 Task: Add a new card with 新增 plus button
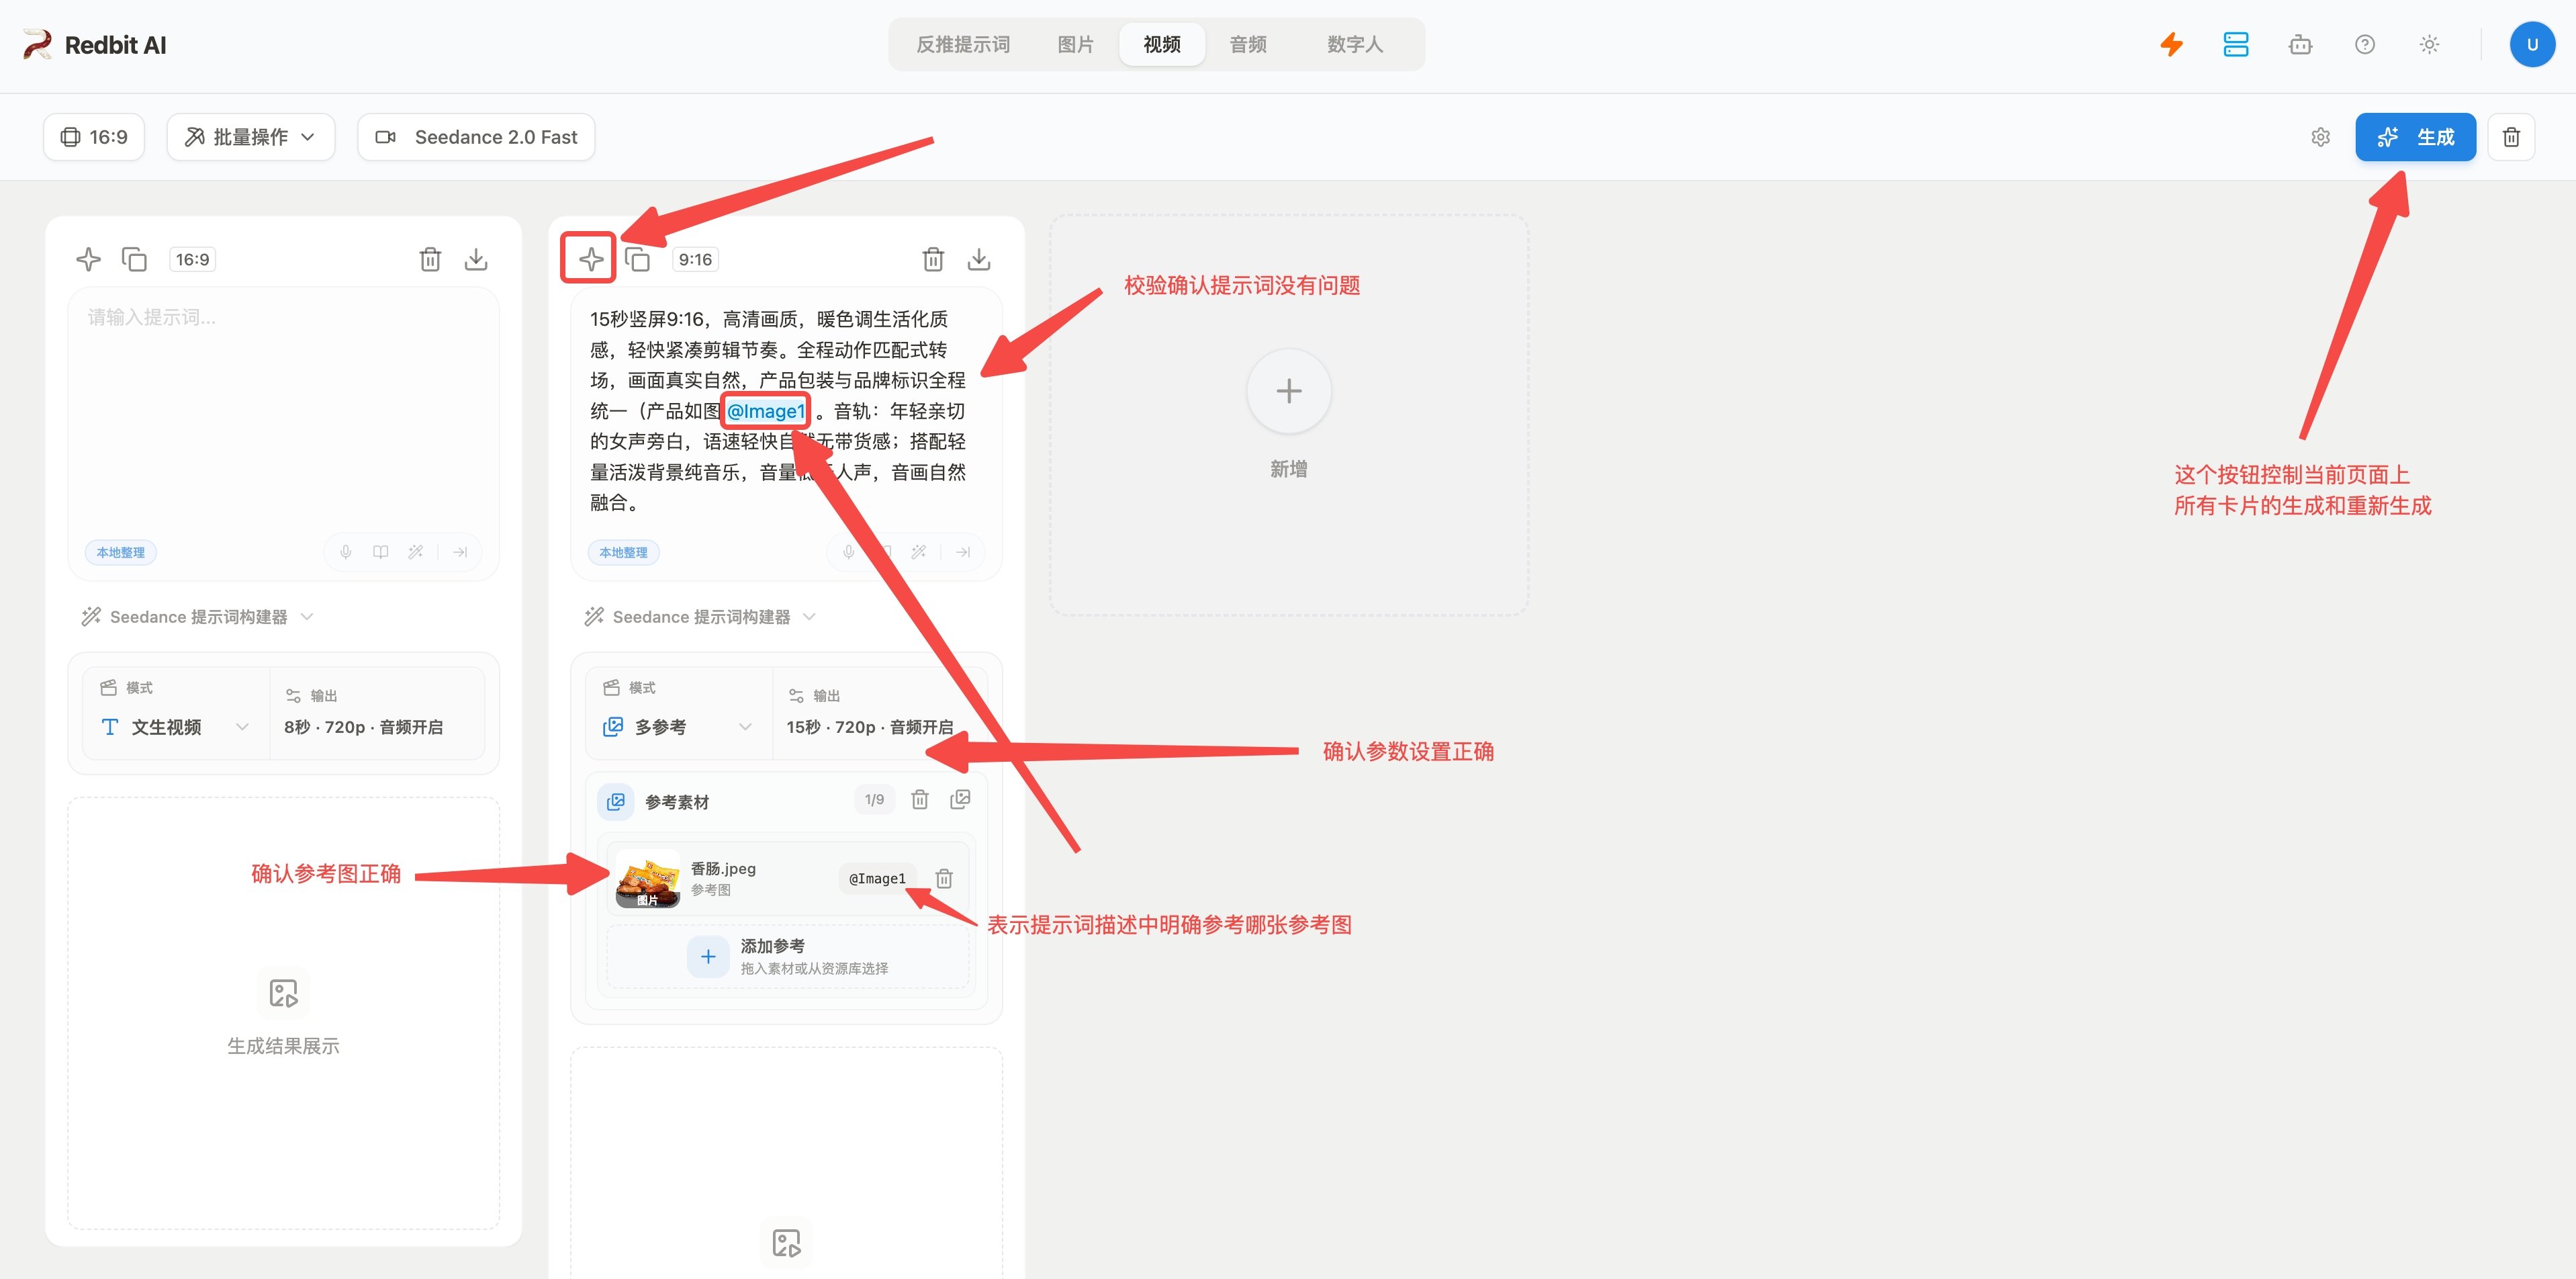[x=1289, y=391]
